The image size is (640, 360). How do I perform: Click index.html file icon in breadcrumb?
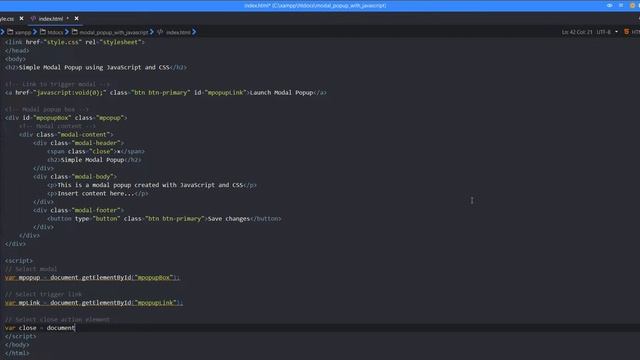[160, 32]
